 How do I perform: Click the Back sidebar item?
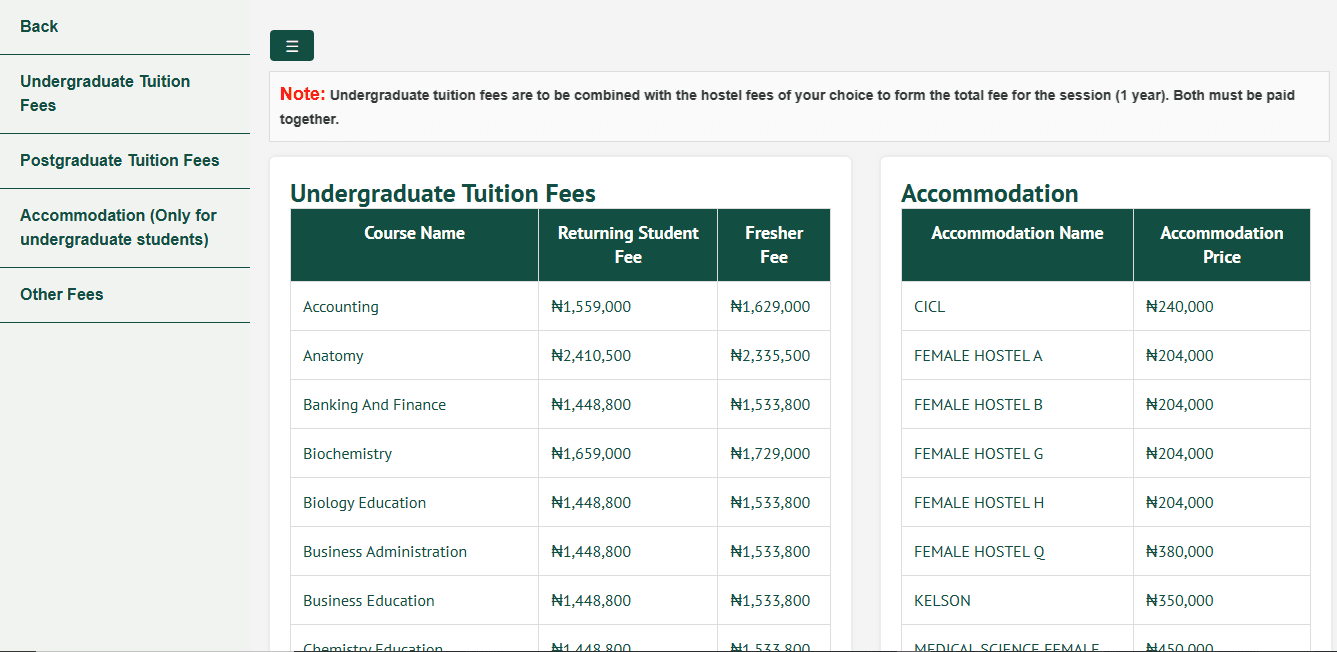[39, 26]
